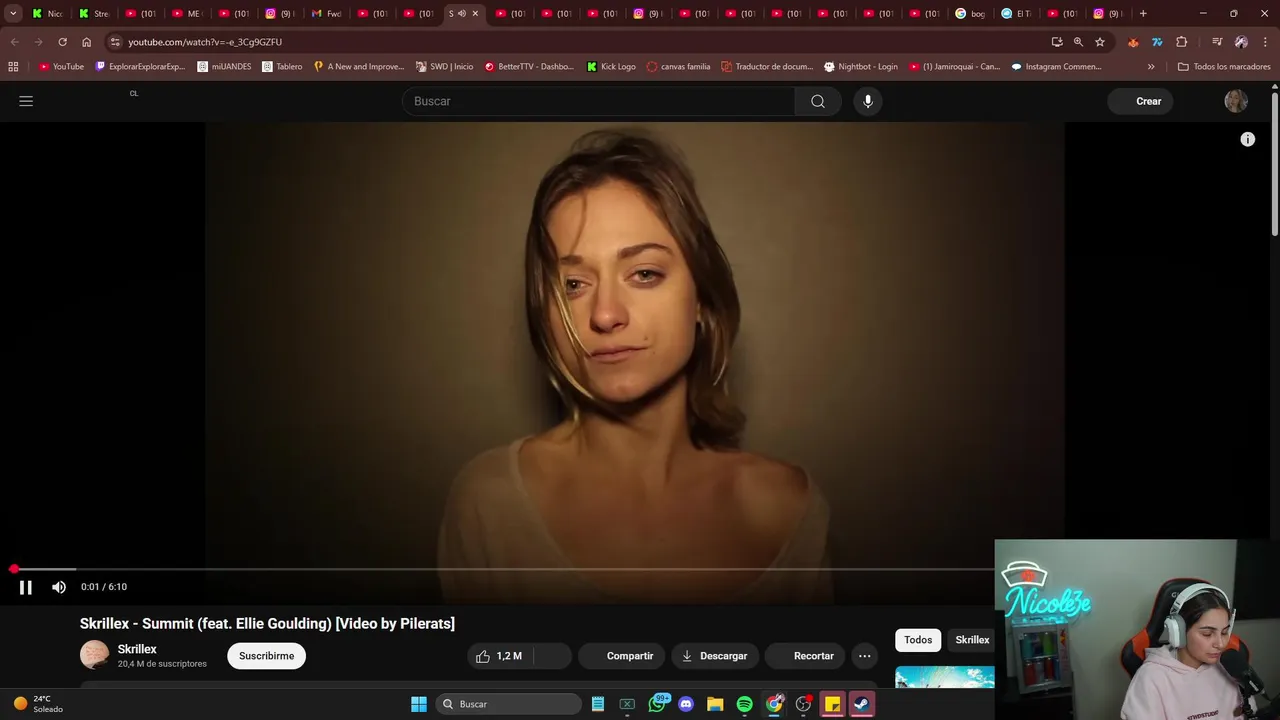Expand hidden bookmarks chevron
Screen dimensions: 1280x720
pyautogui.click(x=1151, y=67)
